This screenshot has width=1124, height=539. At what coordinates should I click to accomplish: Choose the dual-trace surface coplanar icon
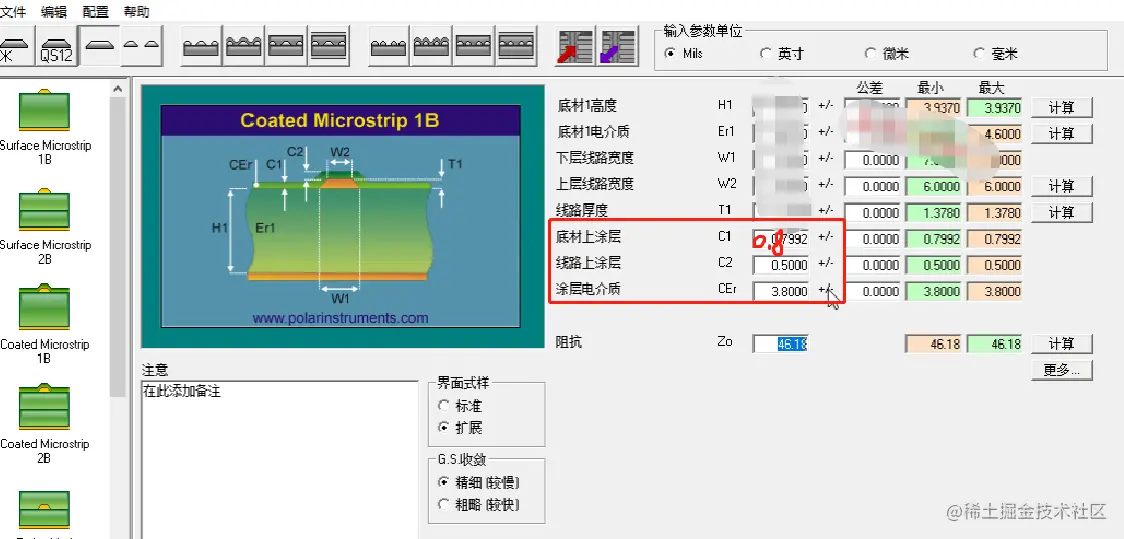click(x=389, y=46)
